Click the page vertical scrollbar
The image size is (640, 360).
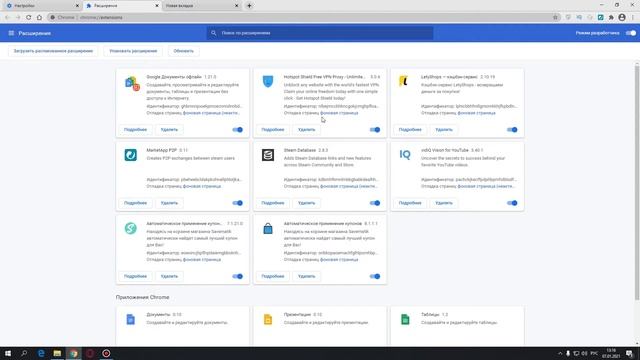click(637, 182)
